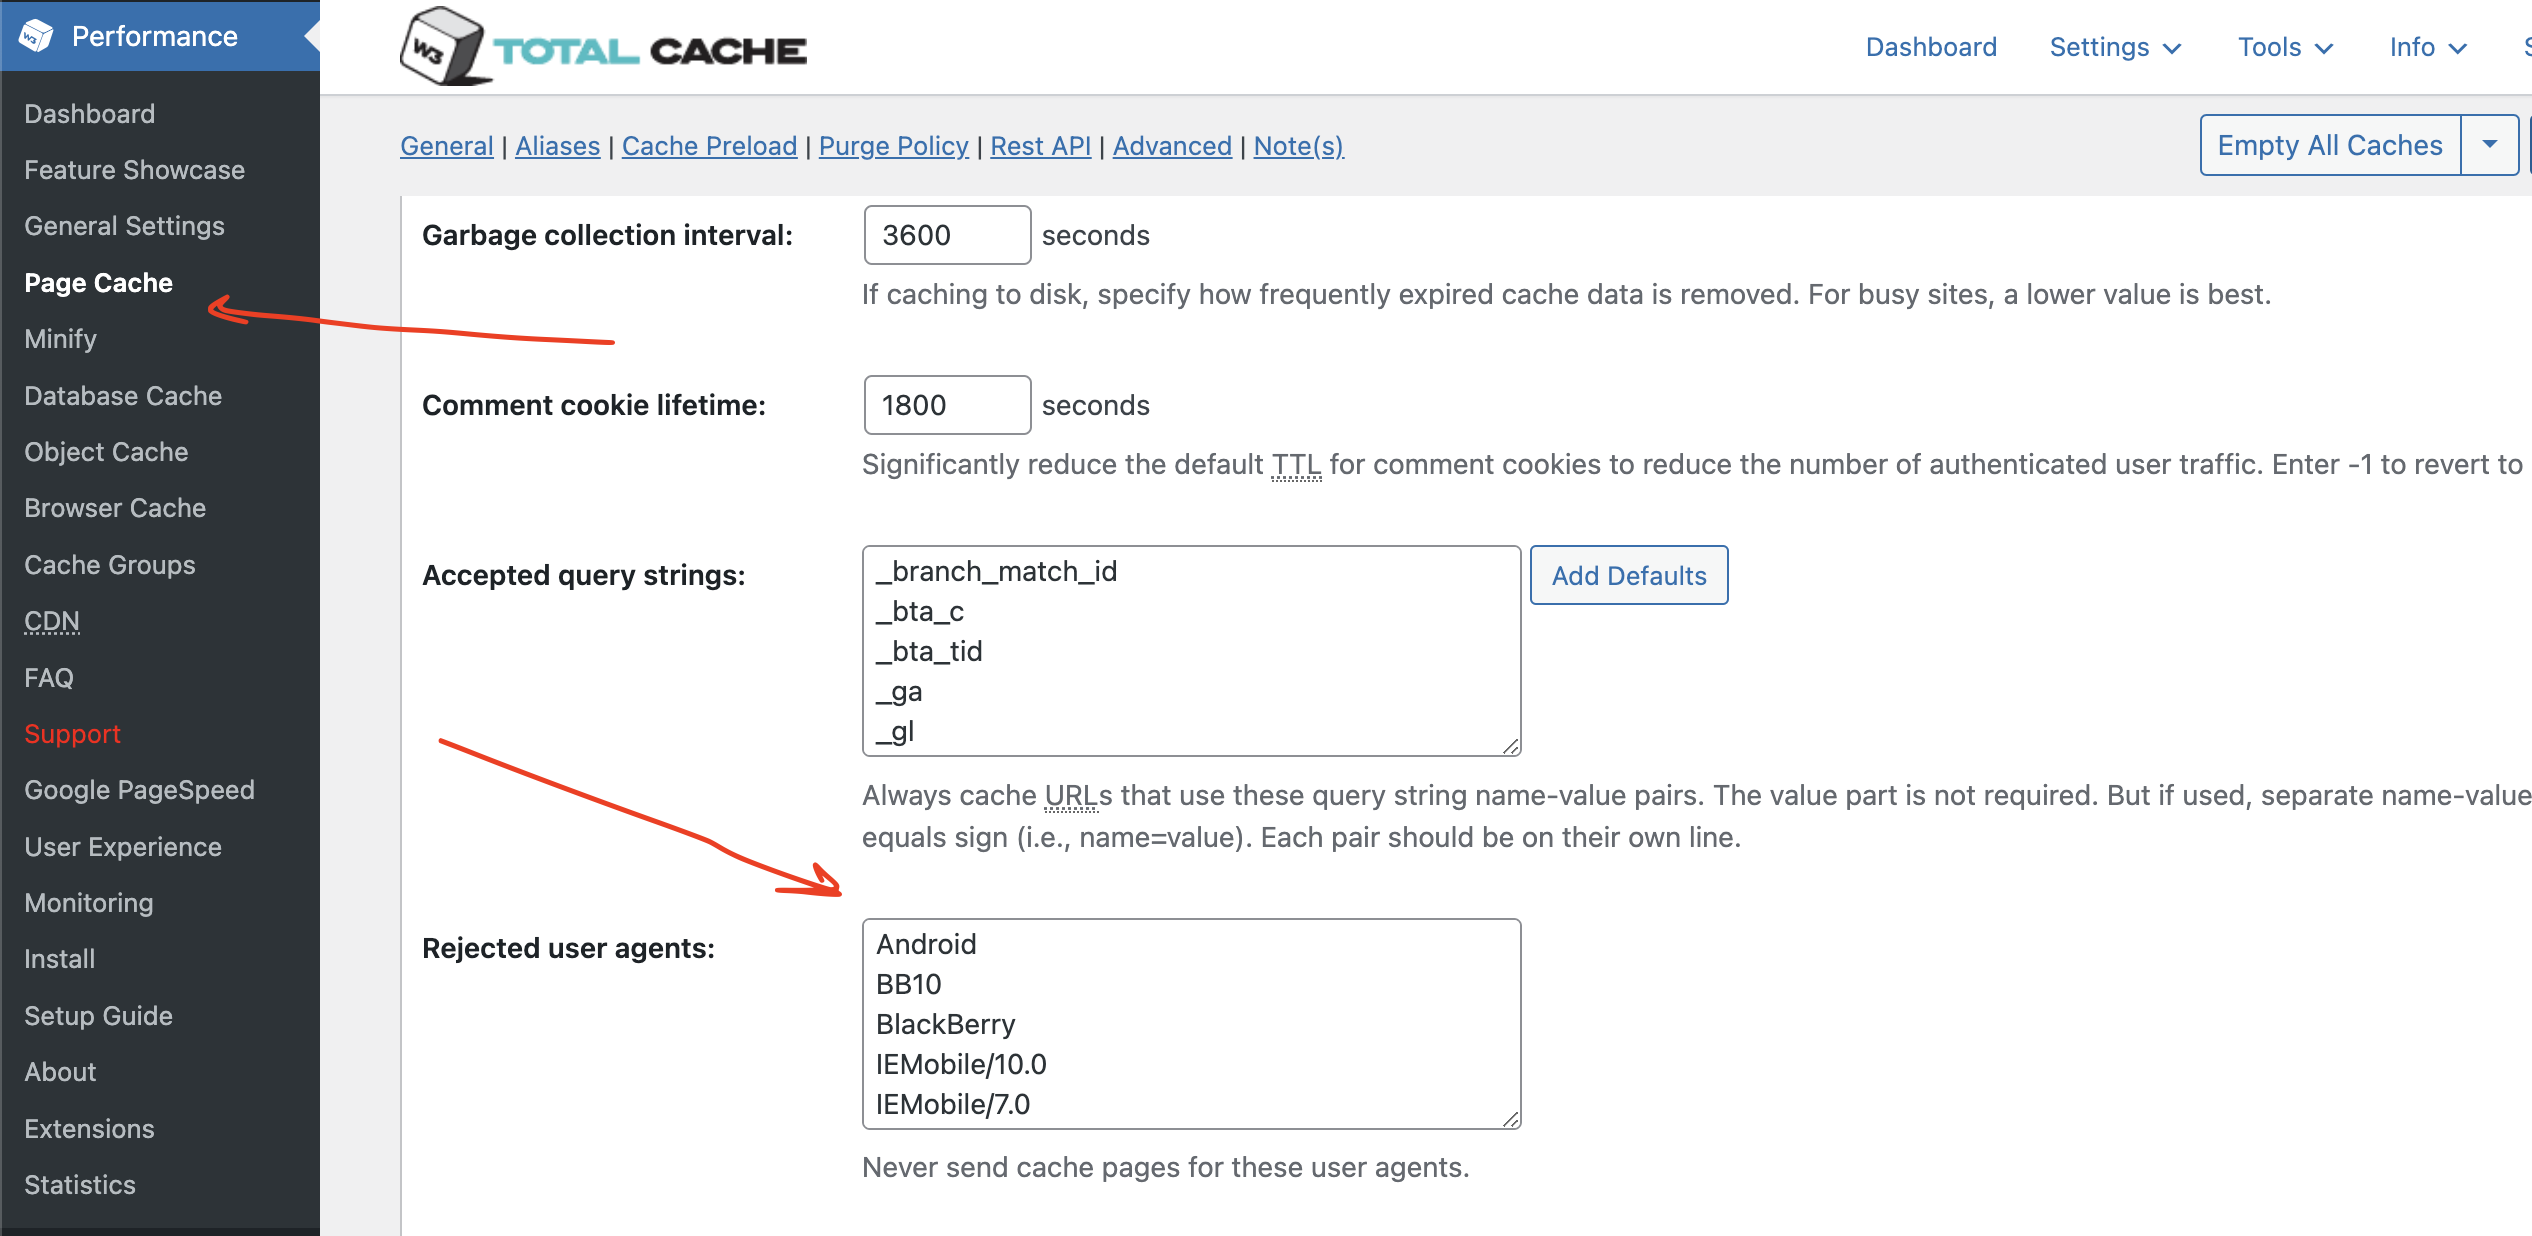Open the red Support sidebar item

coord(72,734)
